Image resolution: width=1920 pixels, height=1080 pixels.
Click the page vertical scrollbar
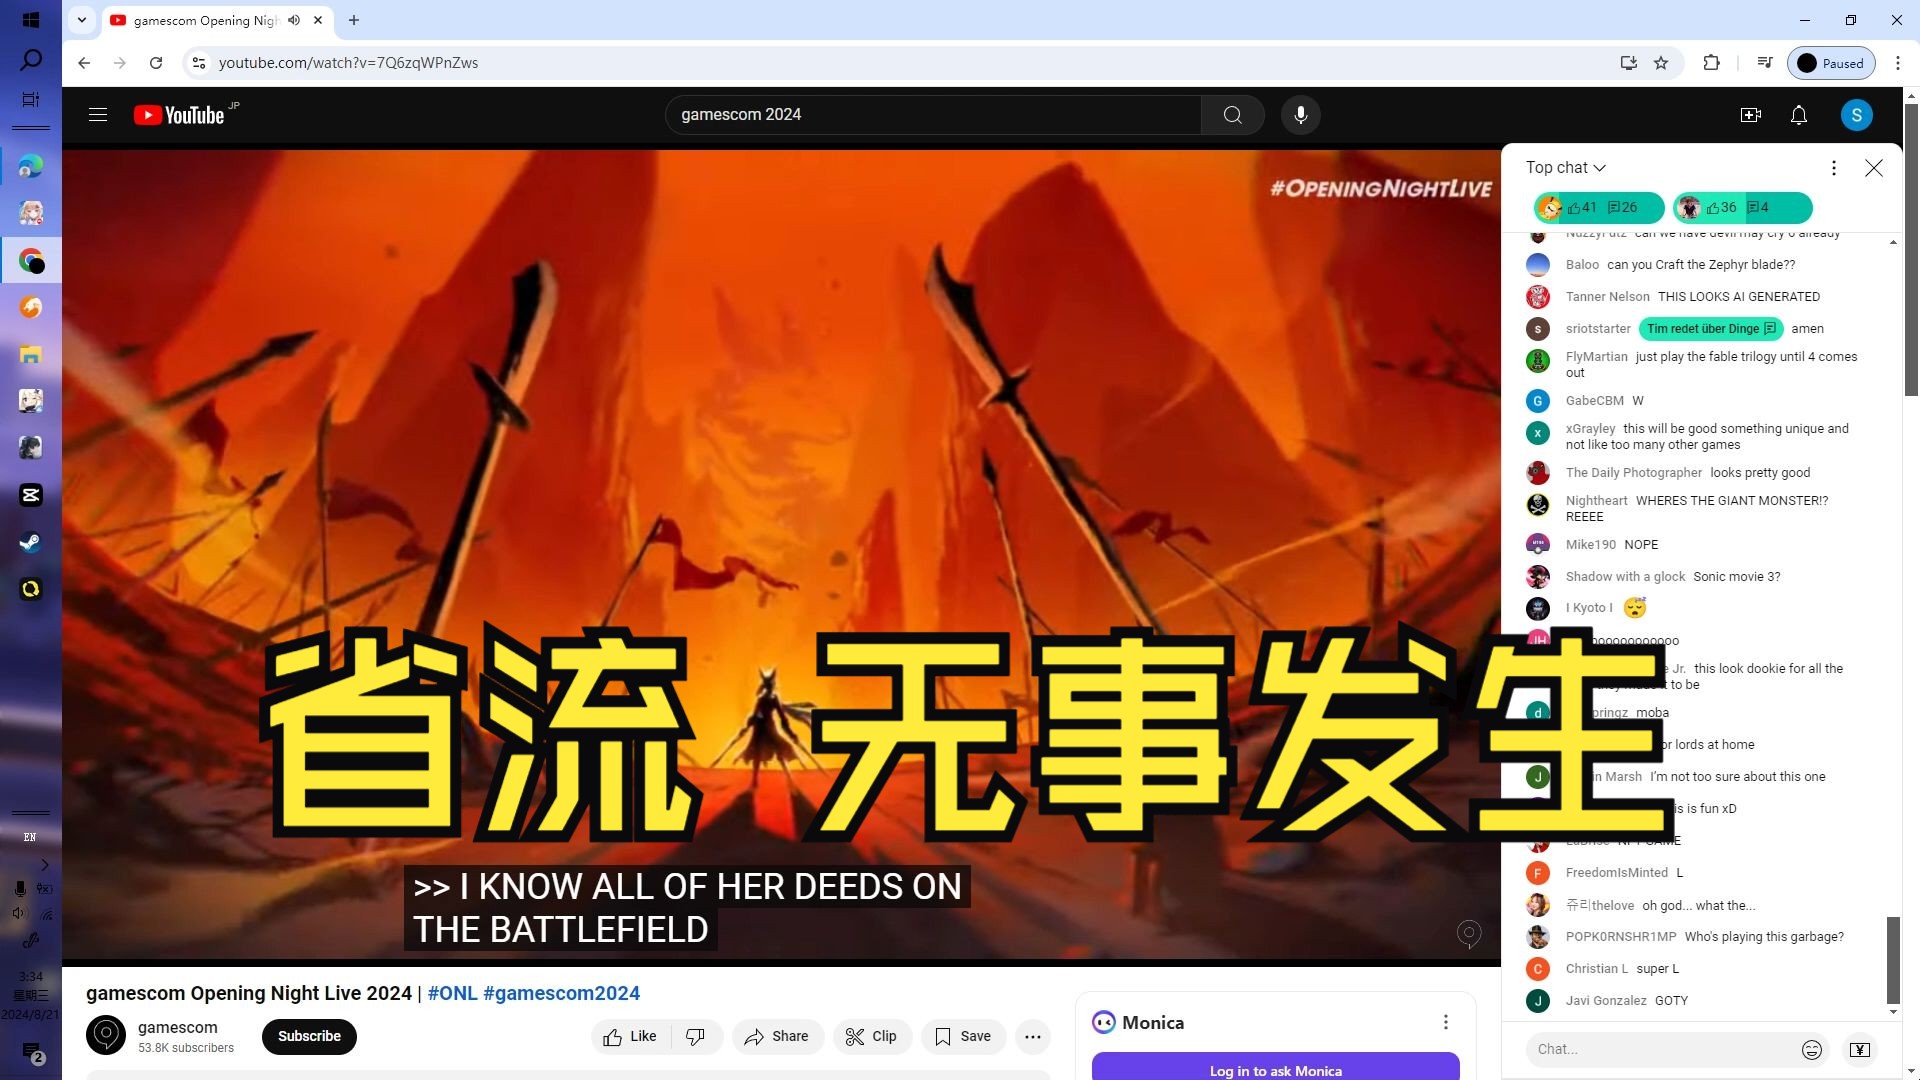tap(1911, 250)
